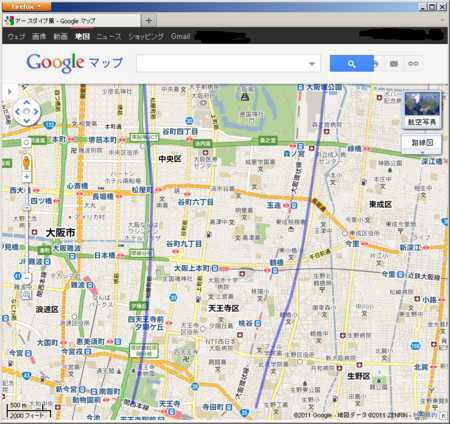
Task: Pan the map up with the arrow
Action: click(27, 103)
